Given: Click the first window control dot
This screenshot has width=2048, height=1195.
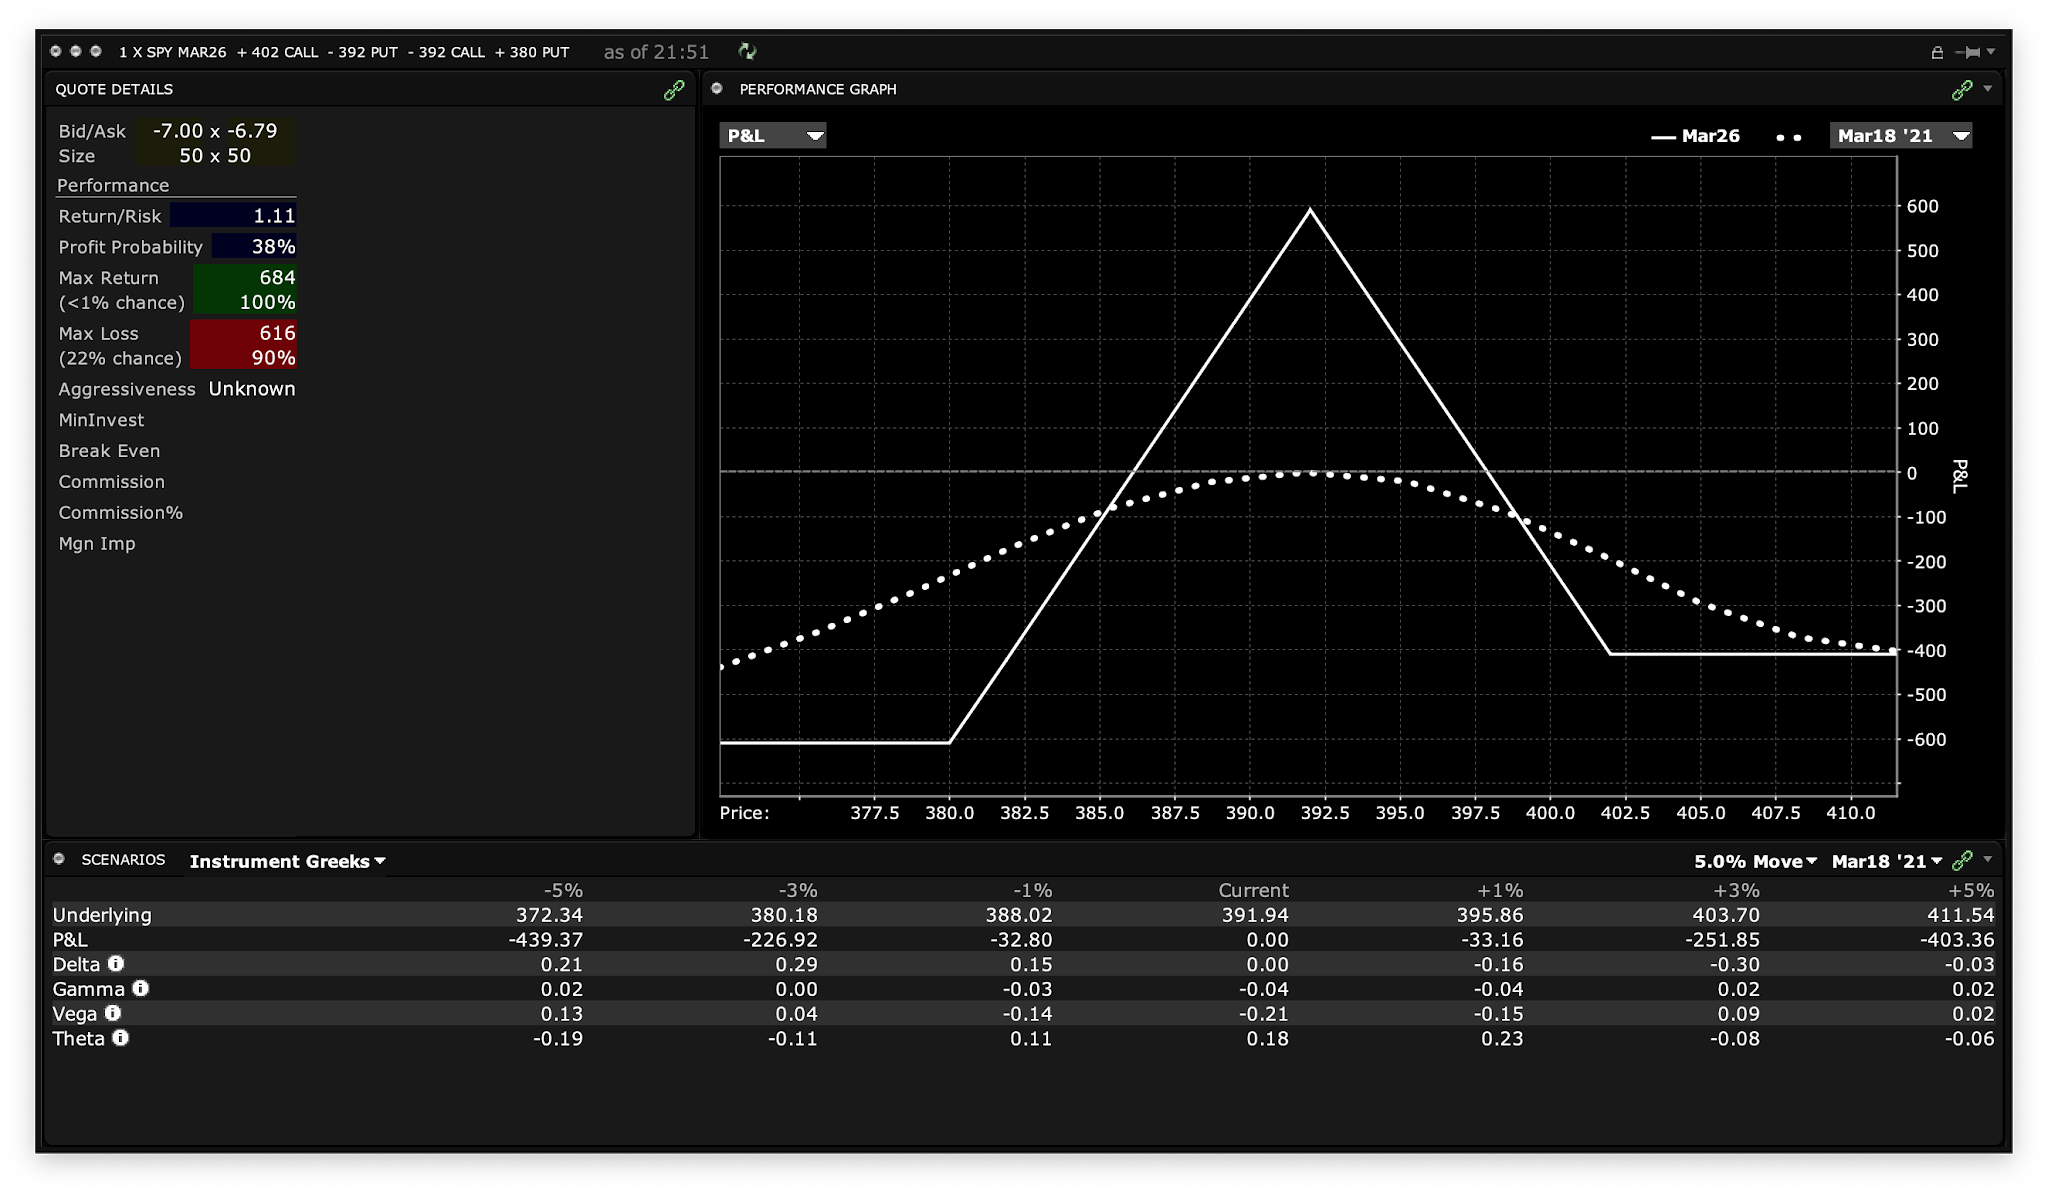Looking at the screenshot, I should point(56,51).
